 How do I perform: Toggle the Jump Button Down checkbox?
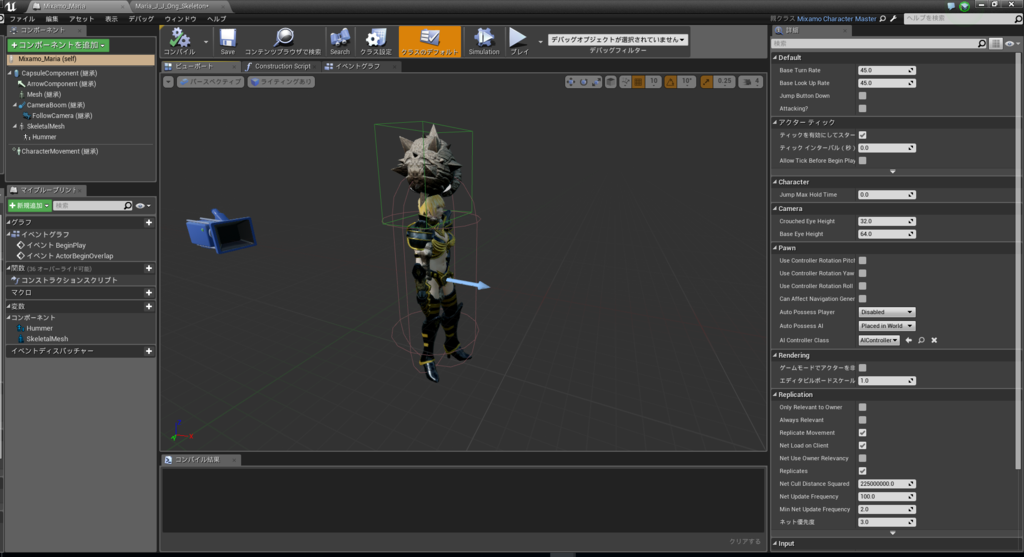pyautogui.click(x=863, y=96)
